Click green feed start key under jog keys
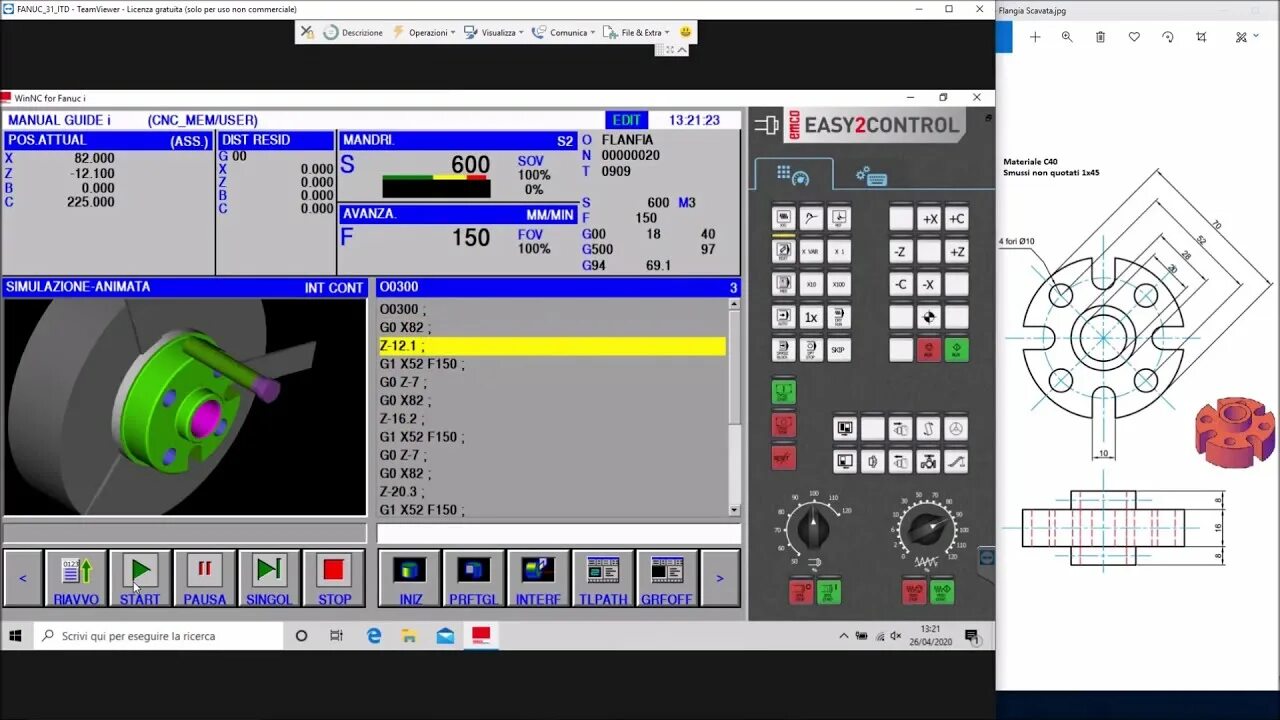The image size is (1280, 720). [x=957, y=350]
